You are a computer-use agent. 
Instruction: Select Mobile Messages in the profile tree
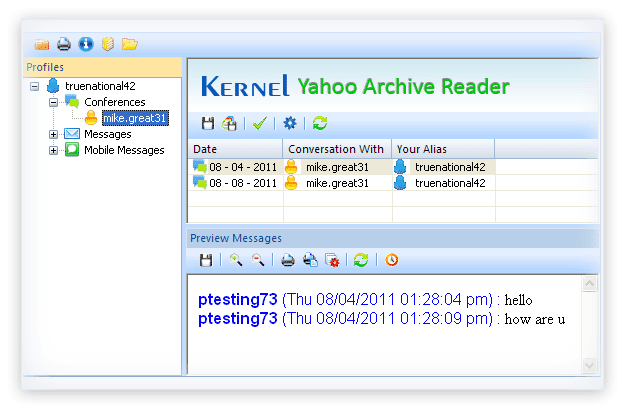(x=124, y=150)
